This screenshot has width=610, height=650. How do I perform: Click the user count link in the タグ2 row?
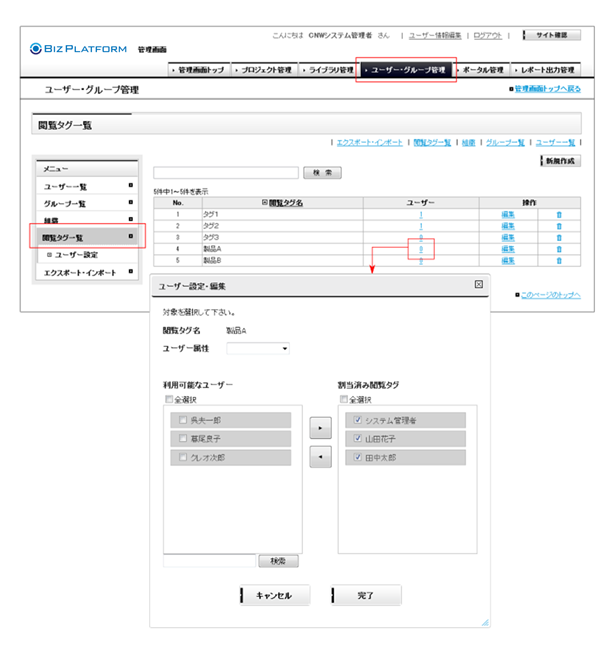(421, 226)
